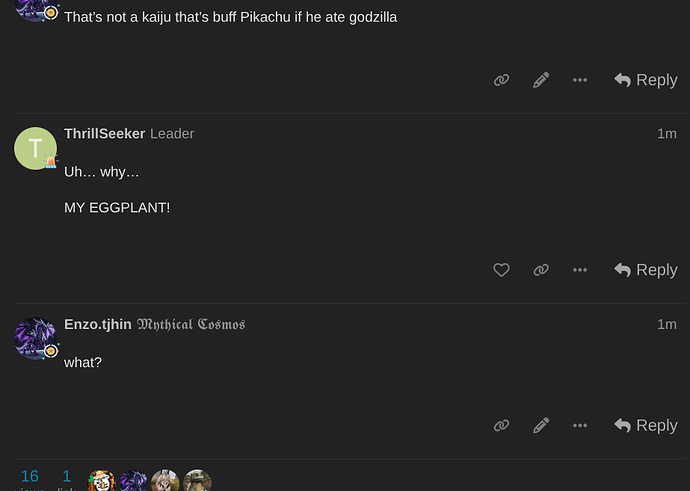This screenshot has height=491, width=690.
Task: Expand more options on ThrillSeeker's post
Action: coord(580,270)
